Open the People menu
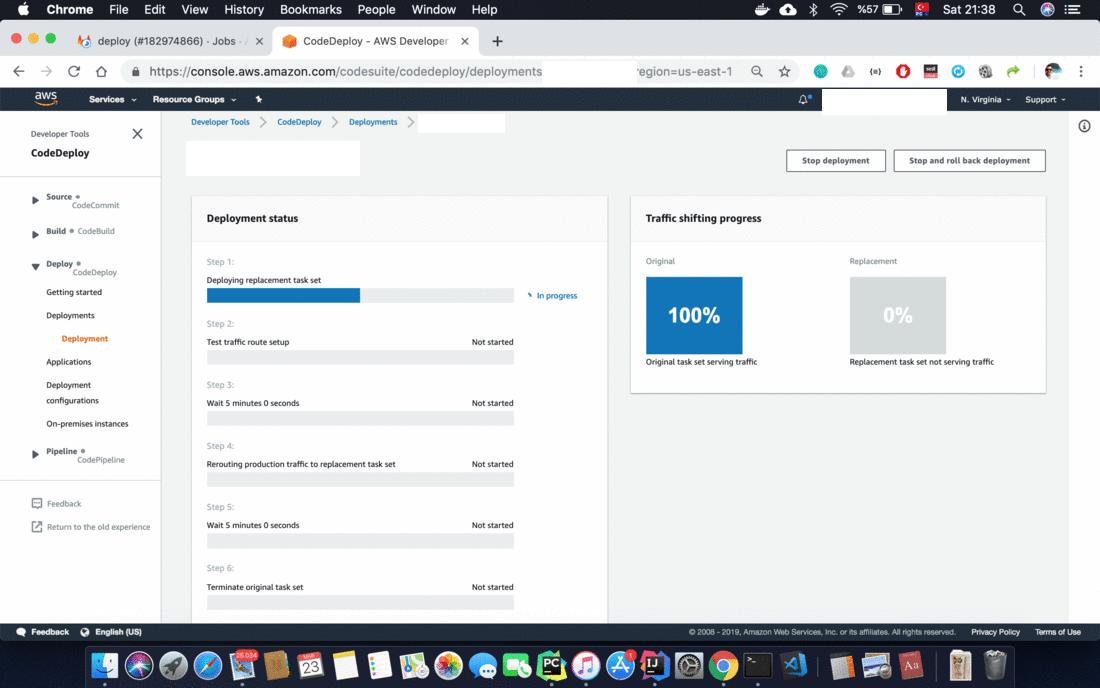The width and height of the screenshot is (1100, 688). (x=377, y=10)
